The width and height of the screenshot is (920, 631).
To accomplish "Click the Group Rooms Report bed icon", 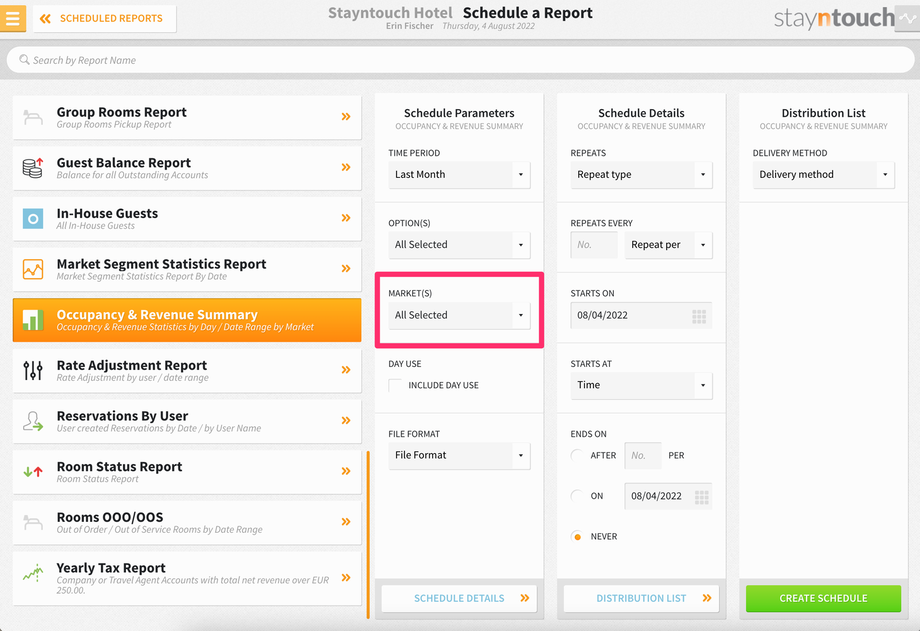I will pyautogui.click(x=33, y=117).
